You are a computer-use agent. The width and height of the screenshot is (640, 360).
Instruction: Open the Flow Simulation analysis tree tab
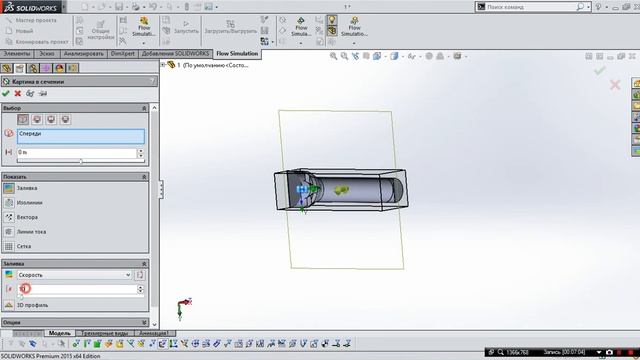pyautogui.click(x=73, y=68)
